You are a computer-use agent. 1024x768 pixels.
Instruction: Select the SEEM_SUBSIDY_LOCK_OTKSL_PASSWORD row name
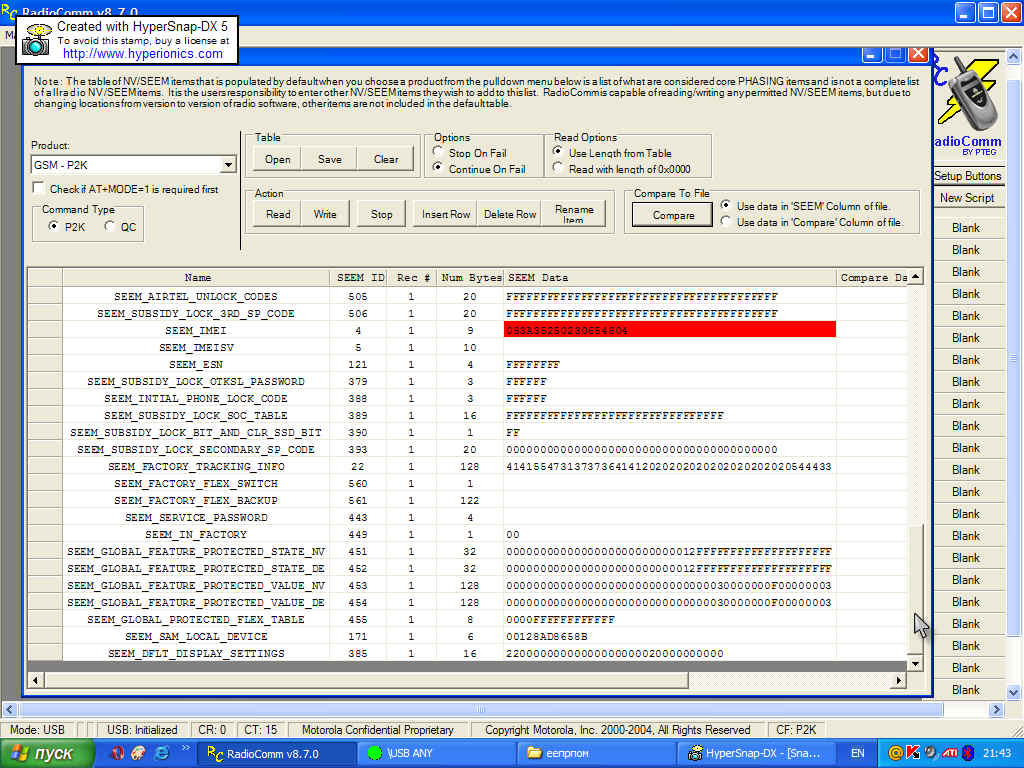(196, 381)
